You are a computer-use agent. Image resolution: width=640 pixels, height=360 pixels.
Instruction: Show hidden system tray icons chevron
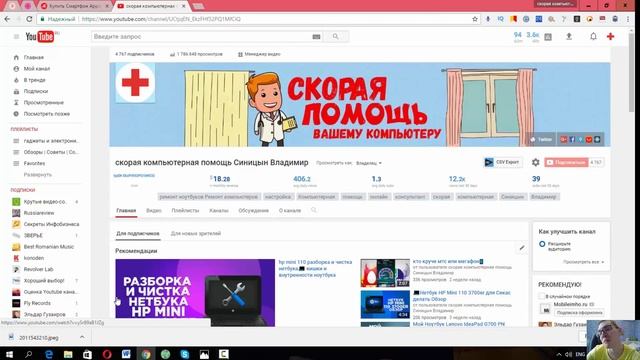click(559, 354)
